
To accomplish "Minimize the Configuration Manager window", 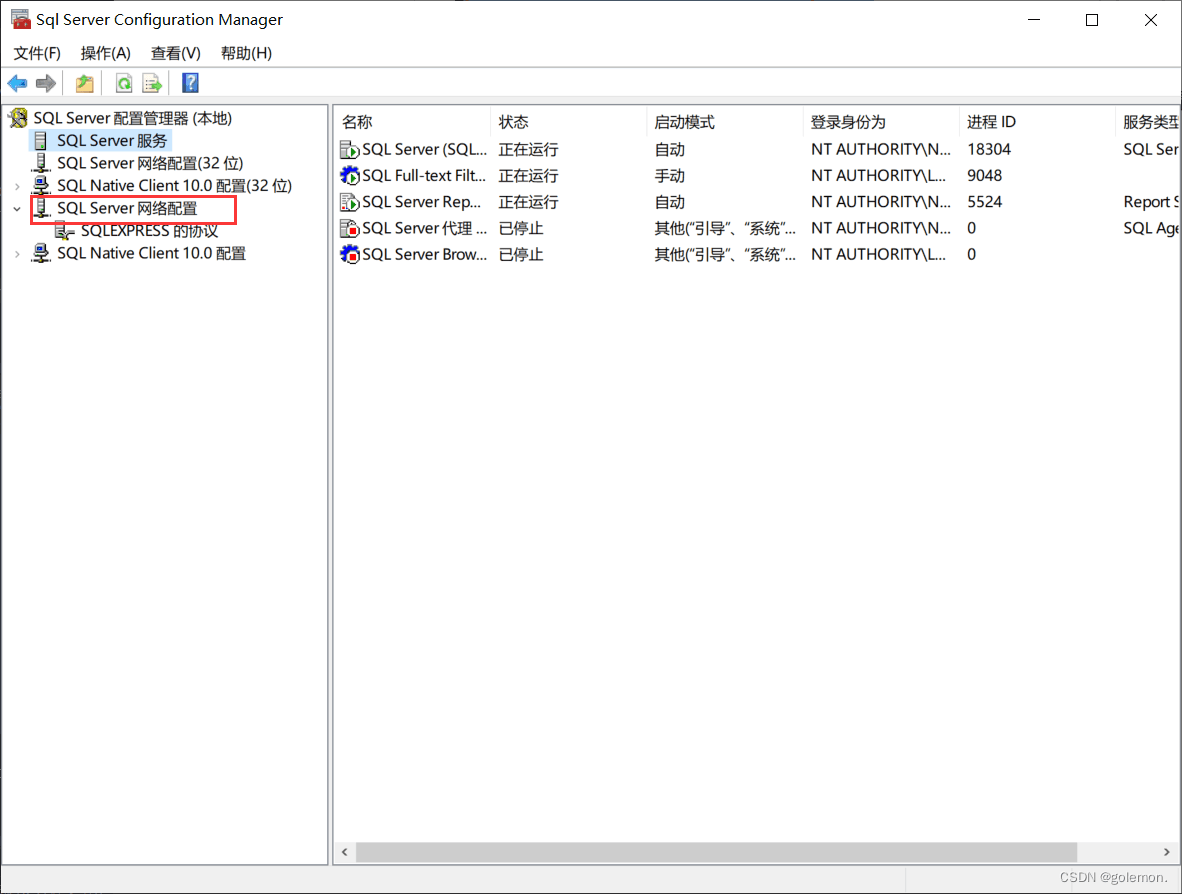I will coord(1033,20).
